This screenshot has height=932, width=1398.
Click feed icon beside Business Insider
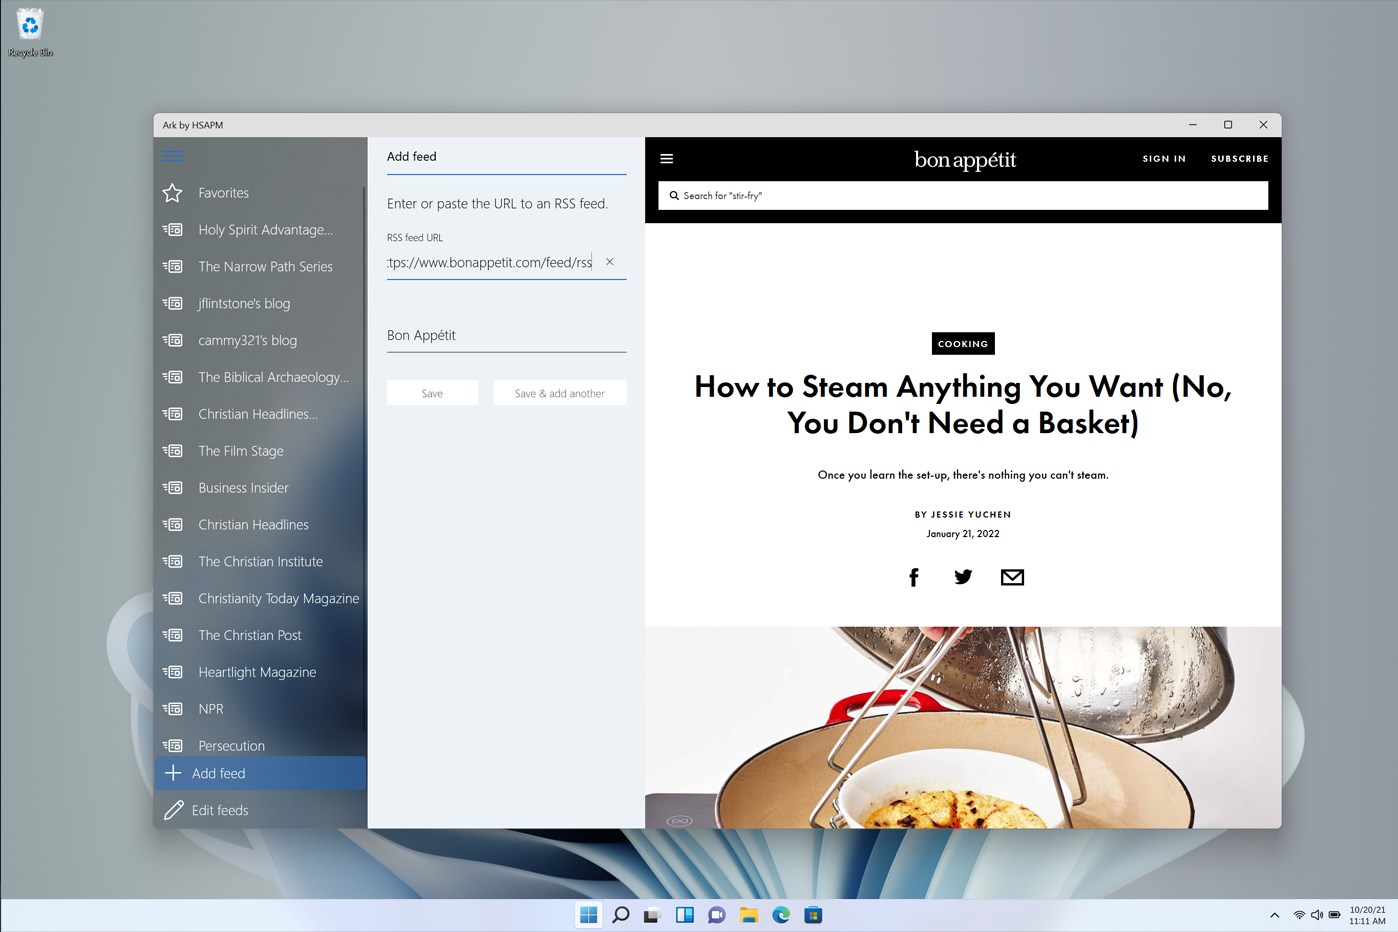click(172, 488)
